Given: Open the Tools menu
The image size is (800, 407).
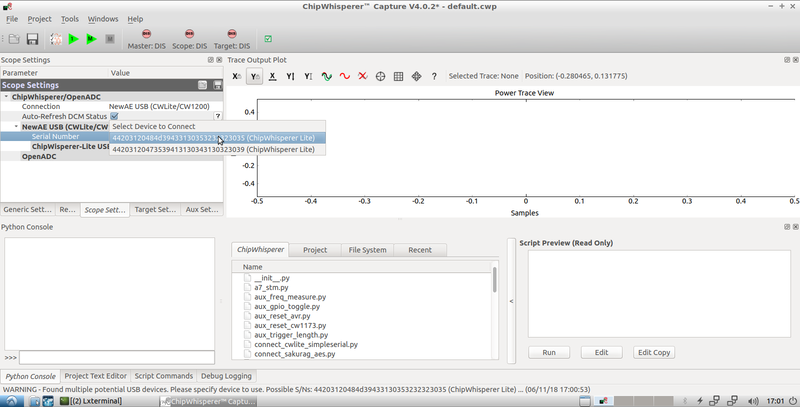Looking at the screenshot, I should tap(70, 19).
